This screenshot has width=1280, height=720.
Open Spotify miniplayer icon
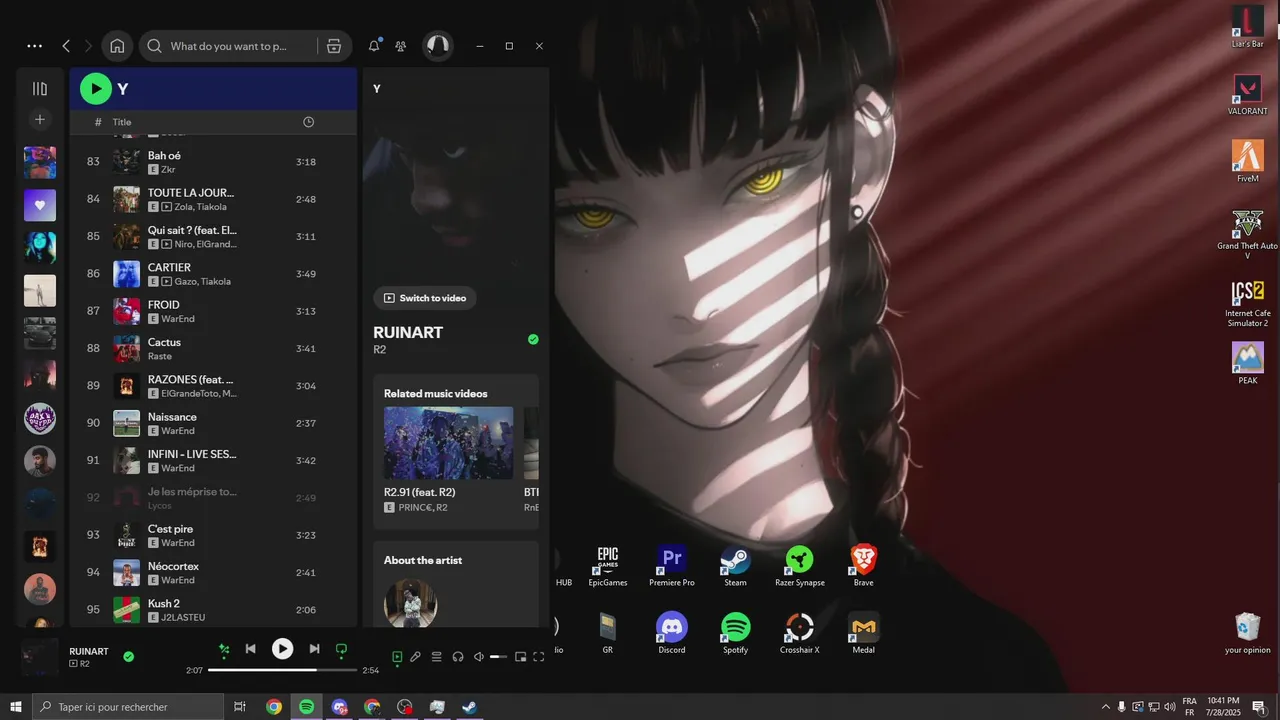tap(520, 657)
